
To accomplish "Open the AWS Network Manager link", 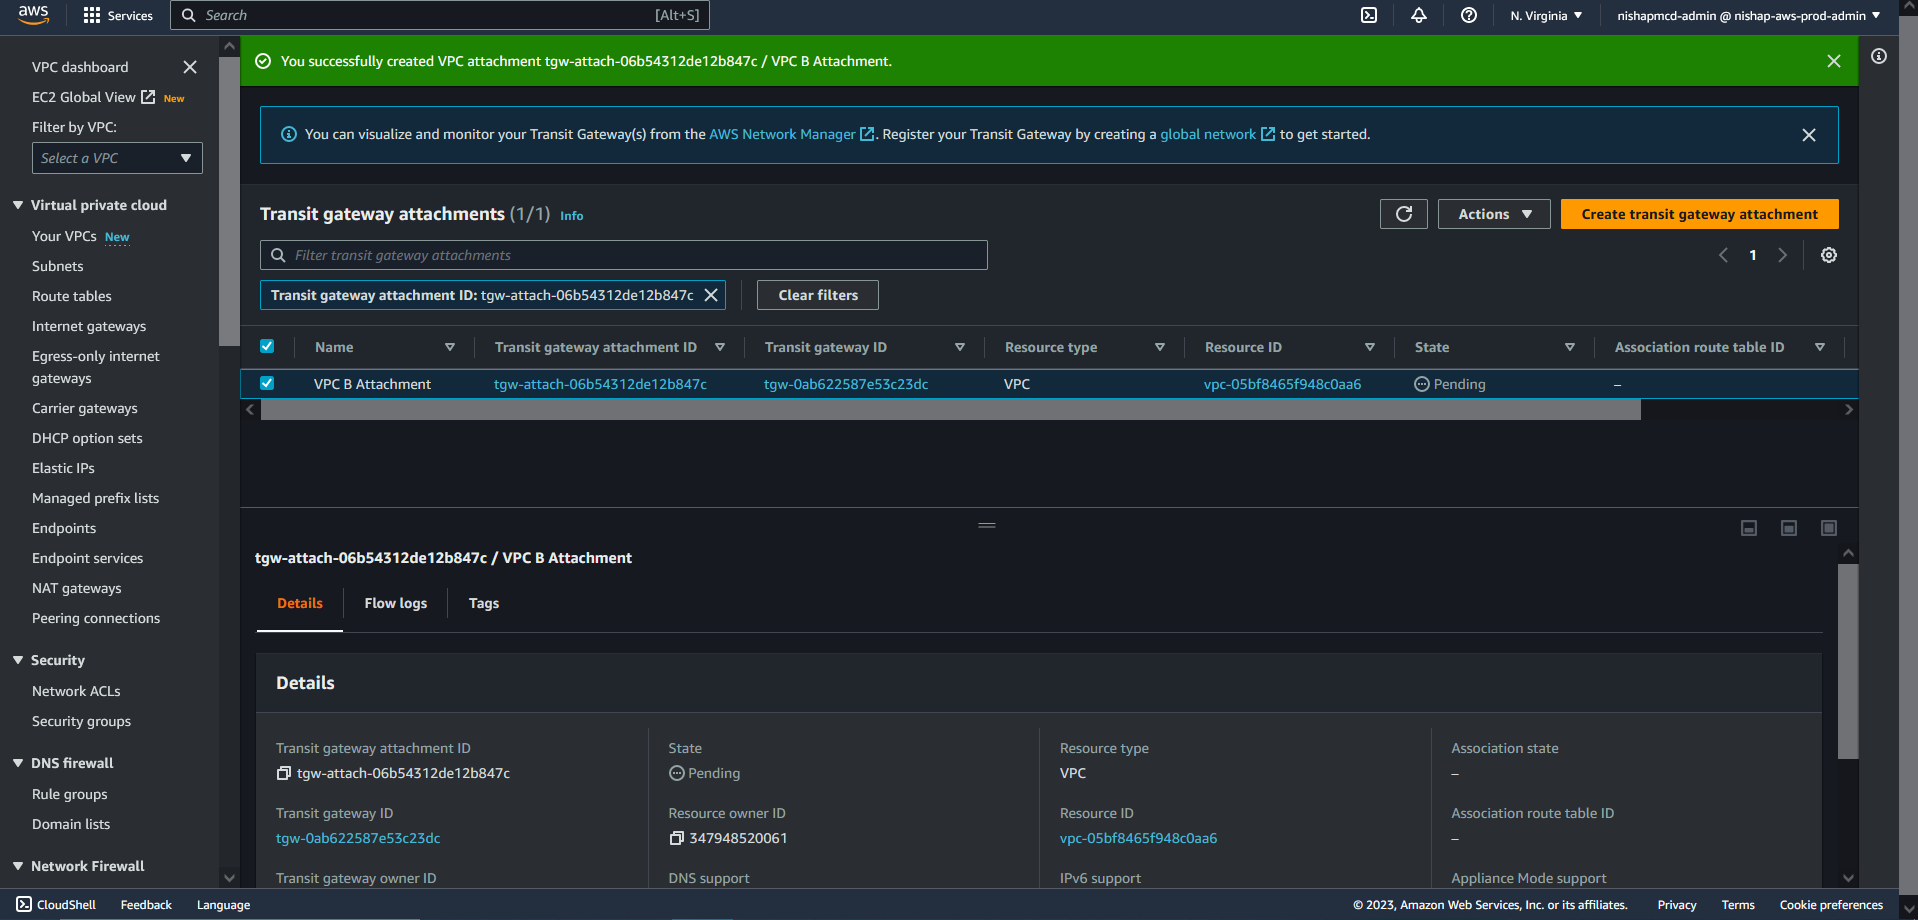I will tap(782, 134).
